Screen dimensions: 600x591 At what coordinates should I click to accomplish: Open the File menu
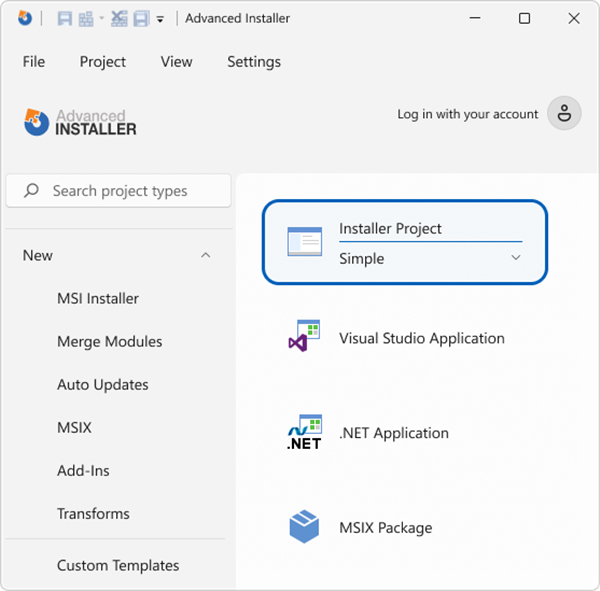point(34,62)
